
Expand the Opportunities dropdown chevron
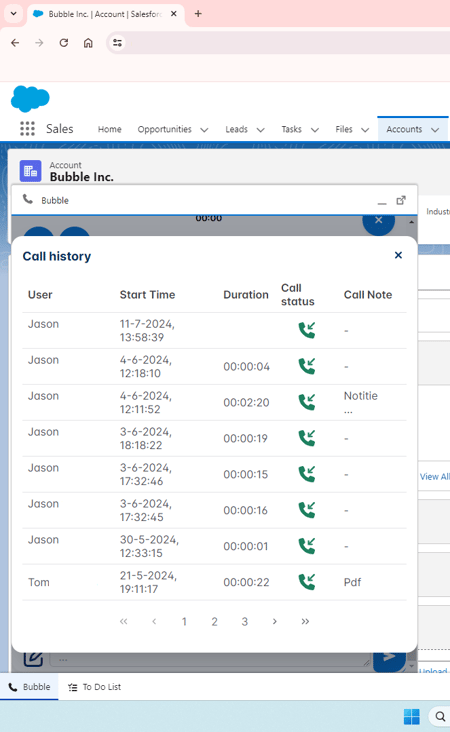pyautogui.click(x=204, y=130)
